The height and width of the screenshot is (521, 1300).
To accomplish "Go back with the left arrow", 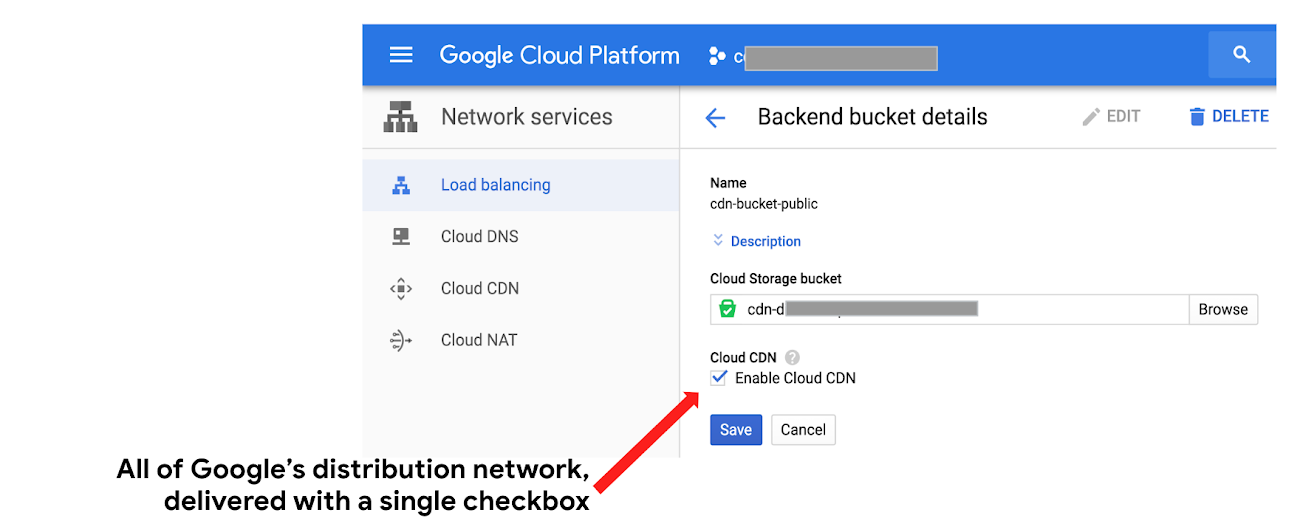I will (x=715, y=118).
